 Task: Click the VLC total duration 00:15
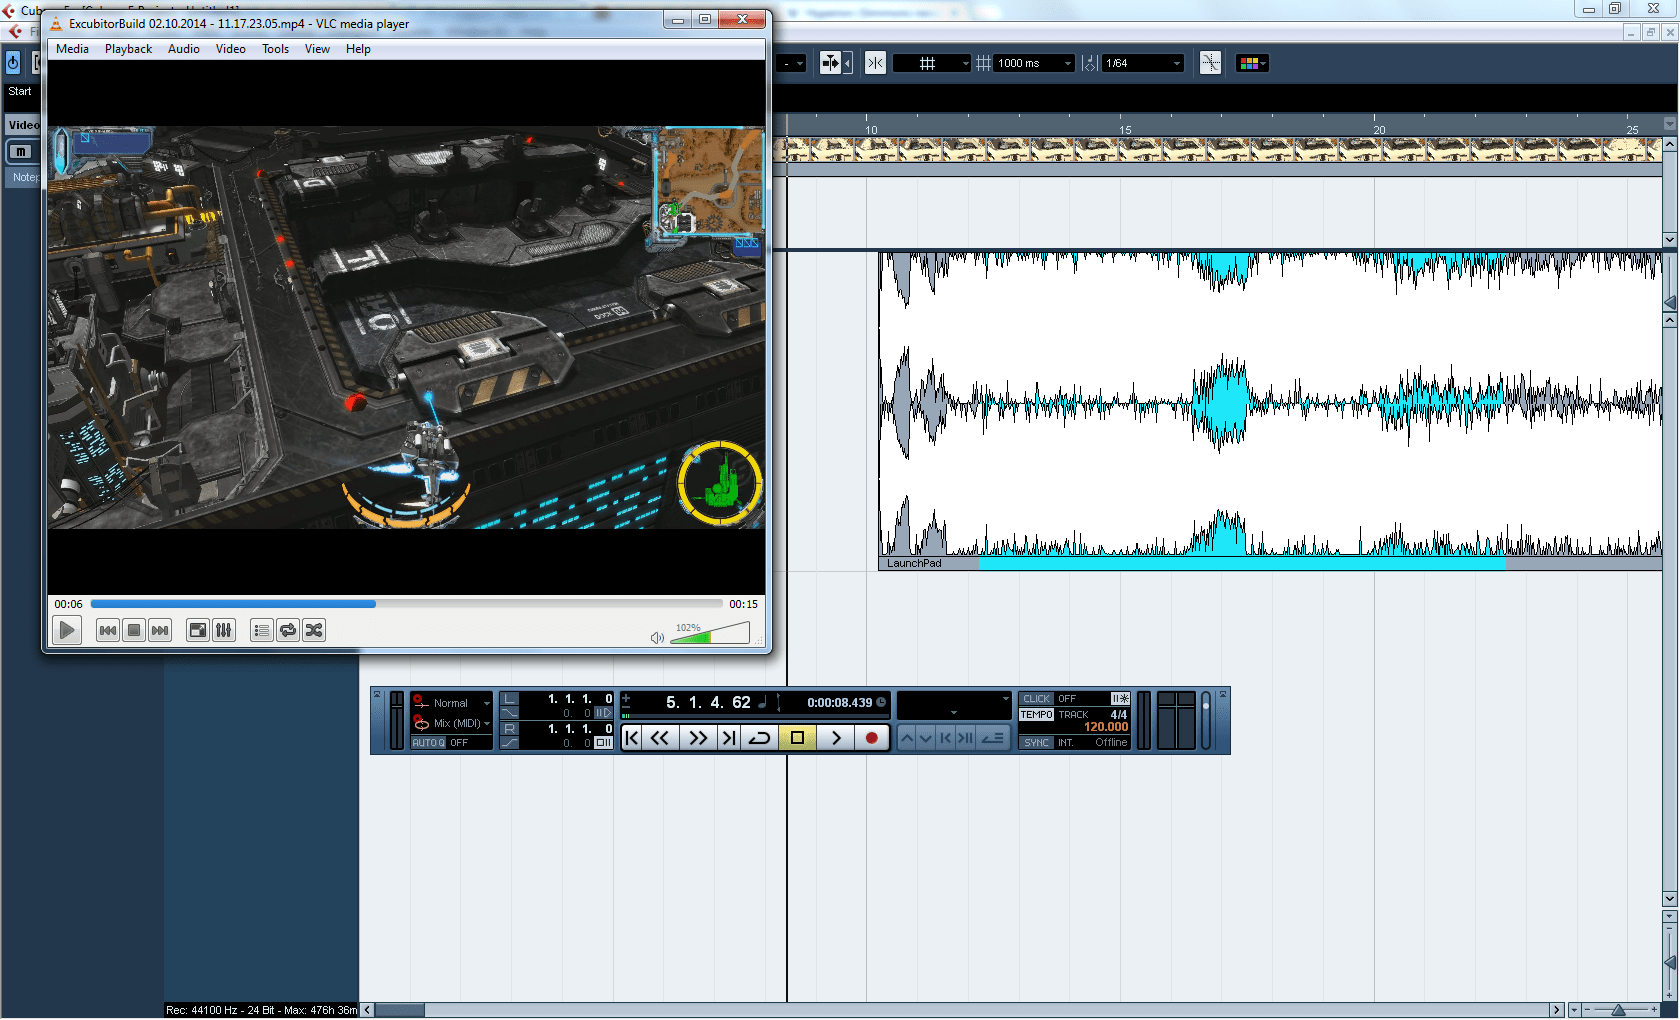coord(743,604)
